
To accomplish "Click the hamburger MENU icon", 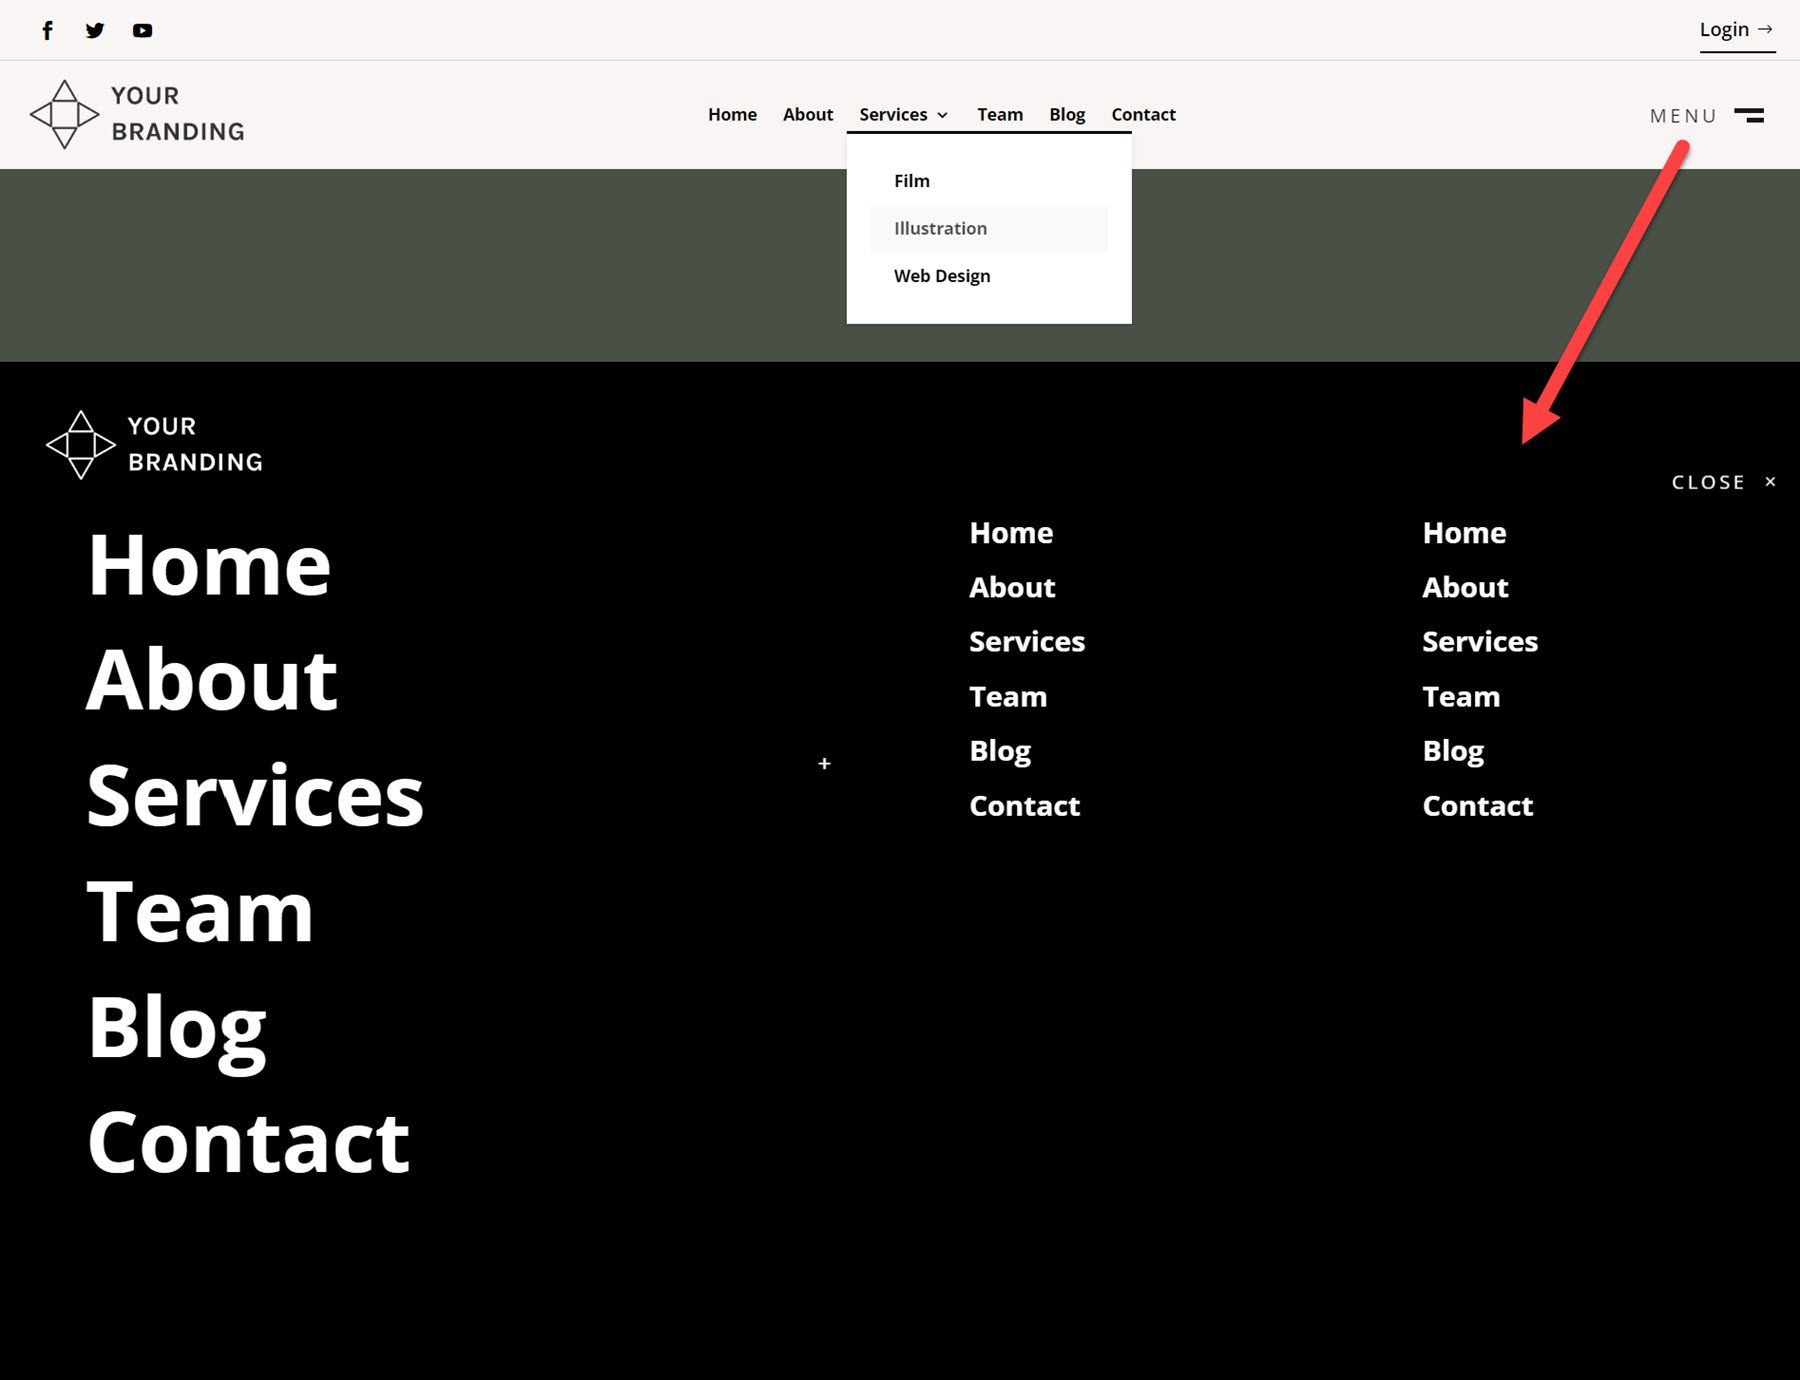I will [x=1748, y=115].
